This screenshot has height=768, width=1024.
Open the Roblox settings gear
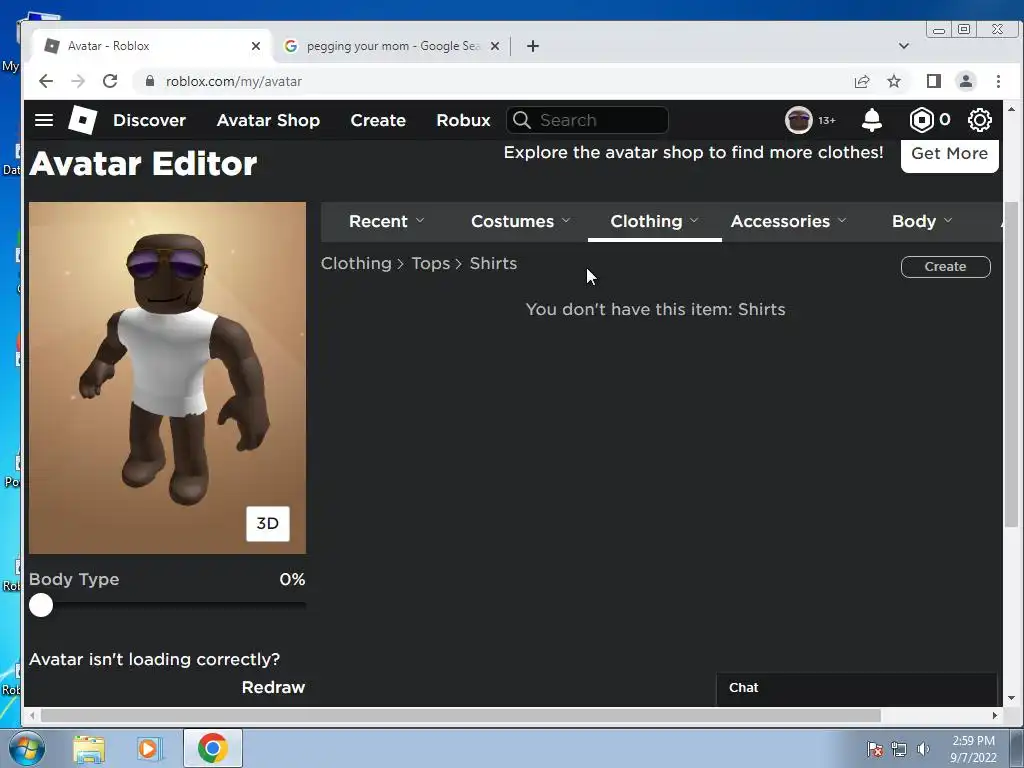979,120
